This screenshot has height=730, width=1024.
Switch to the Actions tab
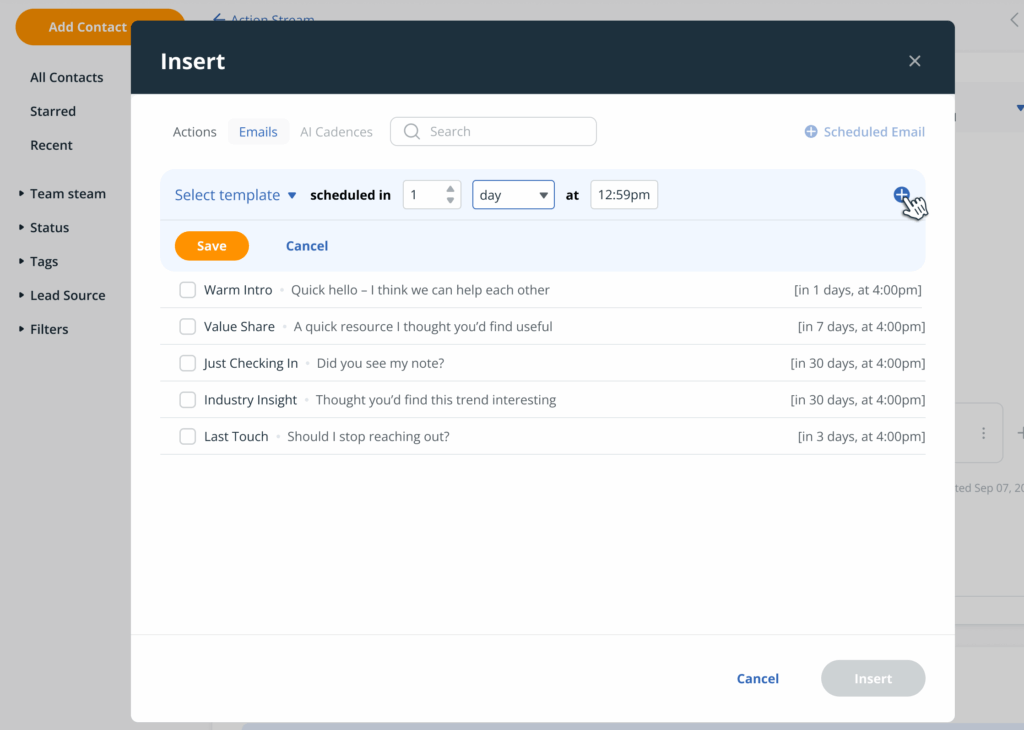pos(194,131)
